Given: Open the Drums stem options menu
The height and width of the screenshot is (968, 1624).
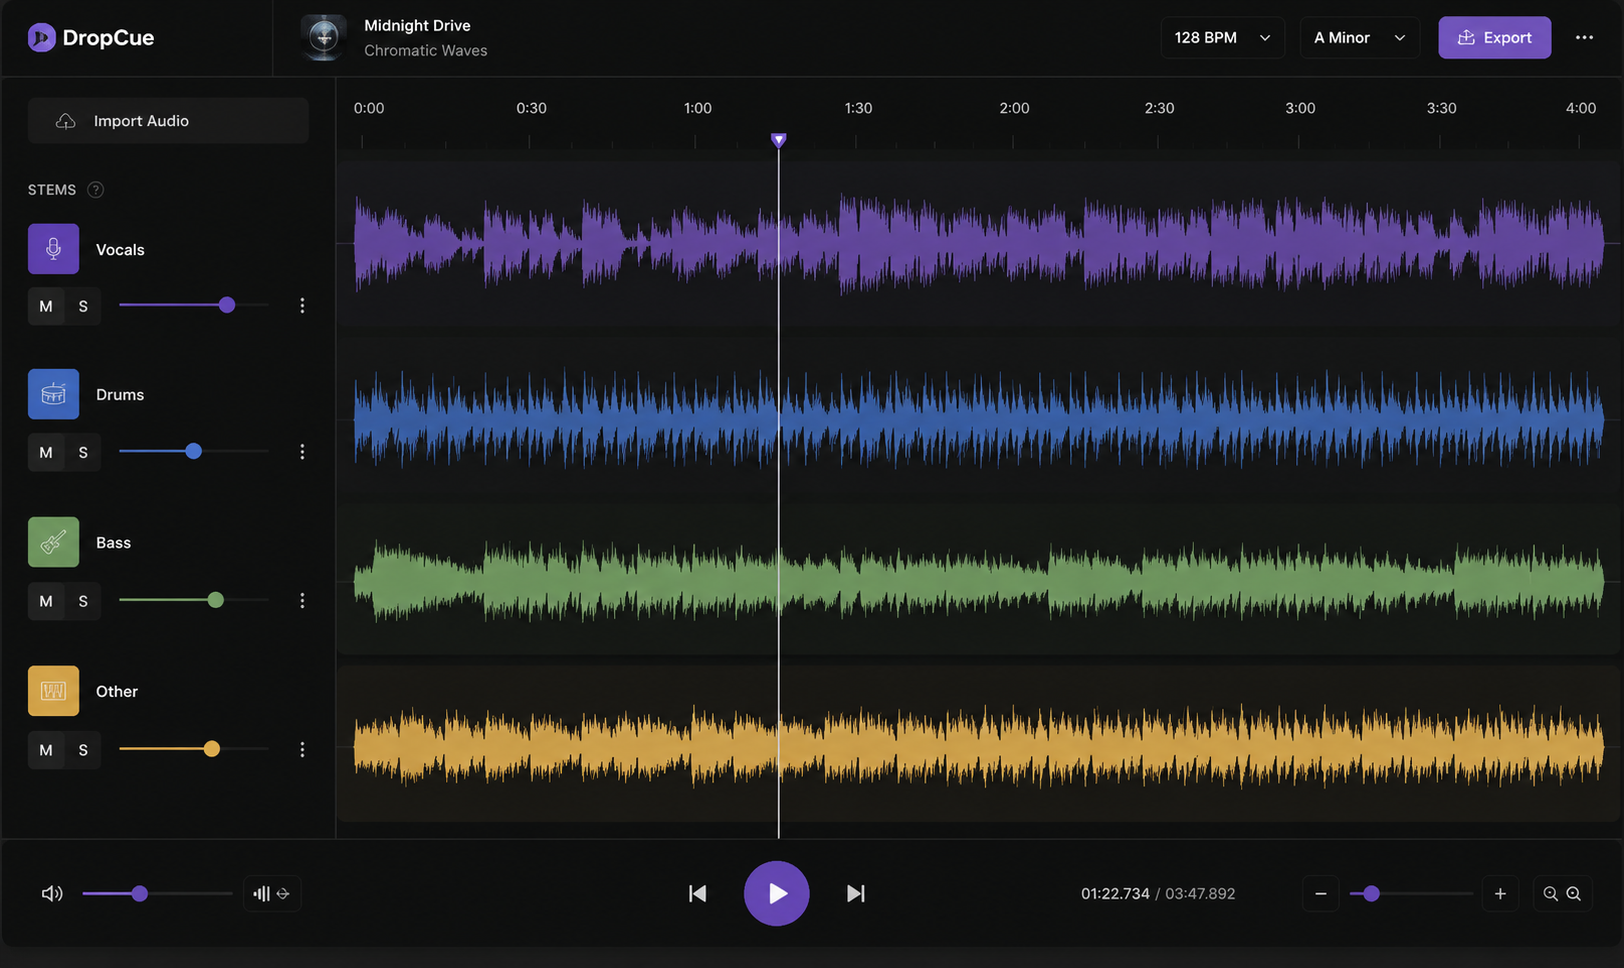Looking at the screenshot, I should (x=302, y=452).
